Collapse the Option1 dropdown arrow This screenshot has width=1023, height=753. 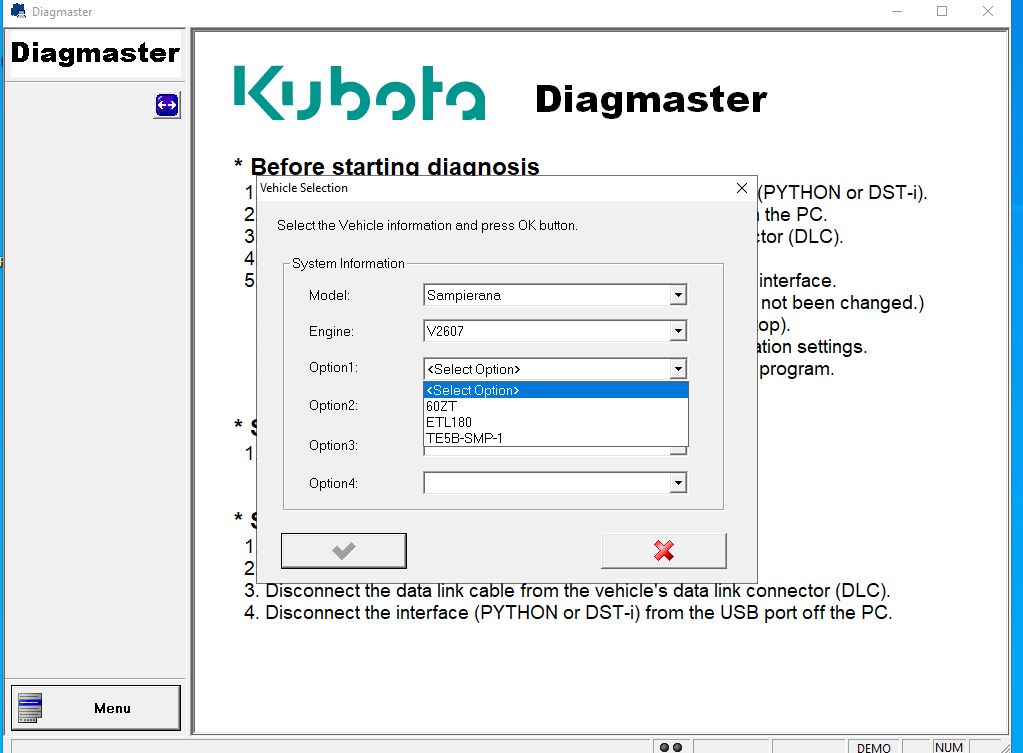pos(679,369)
